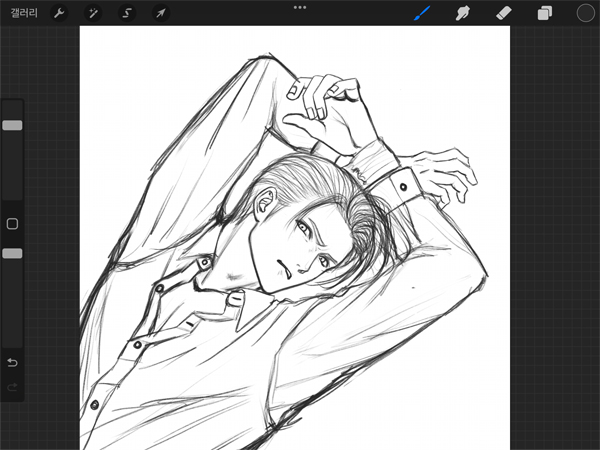Open the 갤러리 (Gallery) view
The width and height of the screenshot is (600, 450).
pyautogui.click(x=24, y=13)
